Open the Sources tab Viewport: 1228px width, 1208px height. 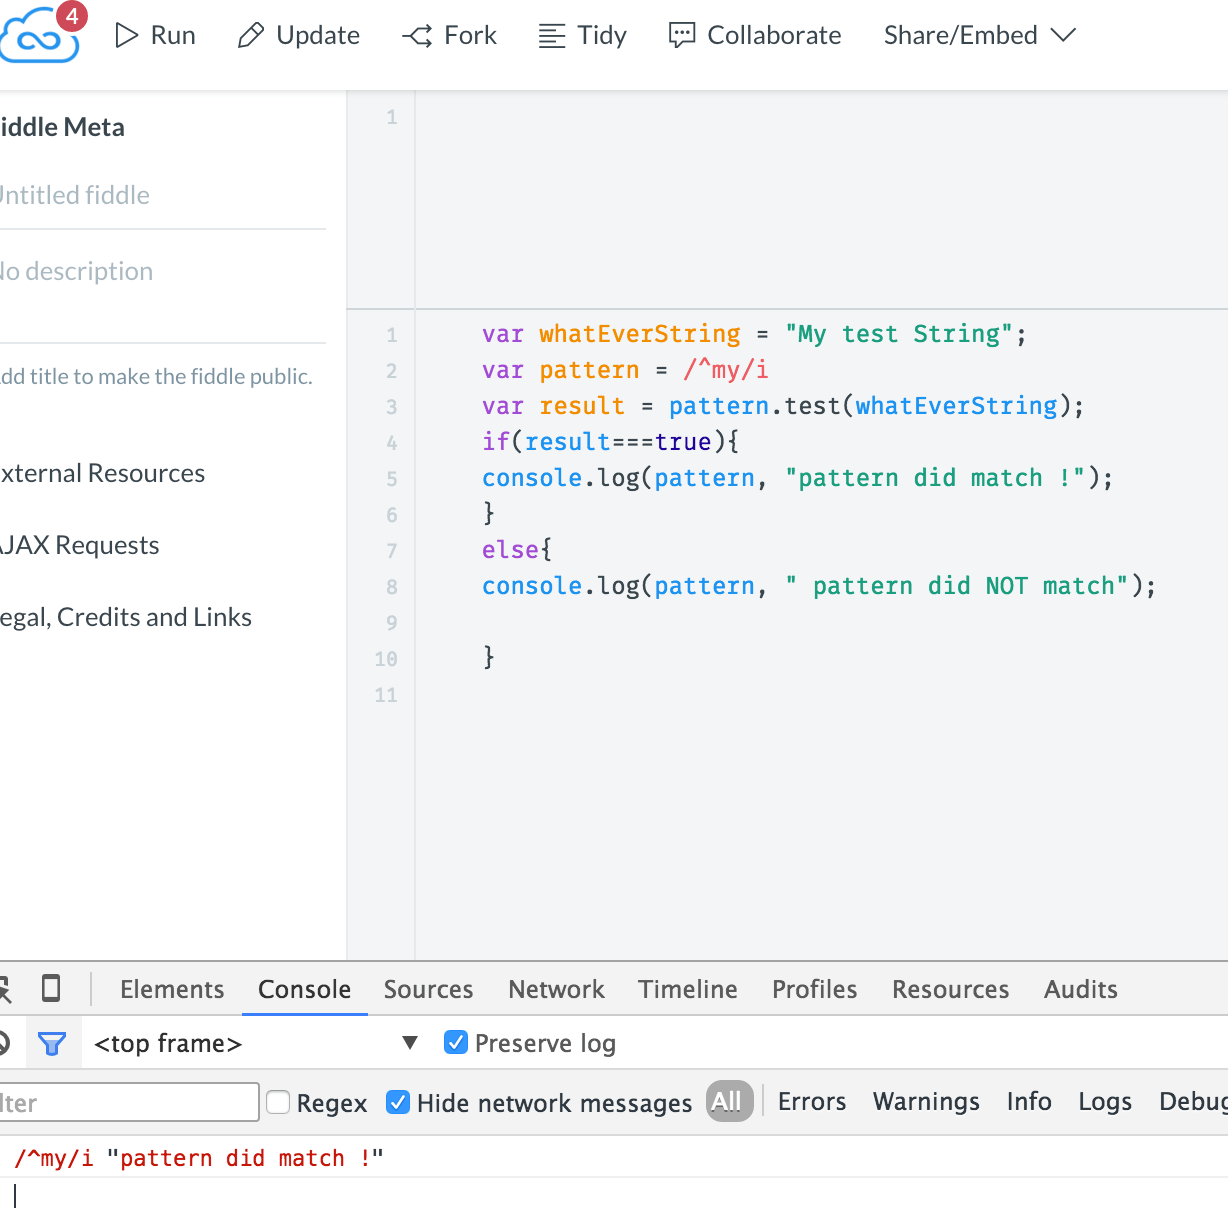[428, 989]
